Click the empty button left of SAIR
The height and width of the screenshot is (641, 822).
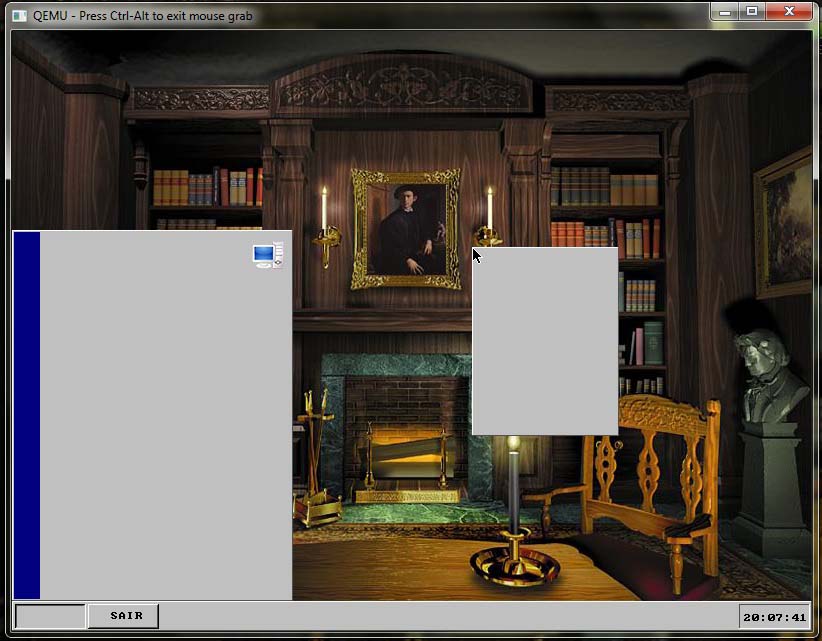[x=50, y=616]
